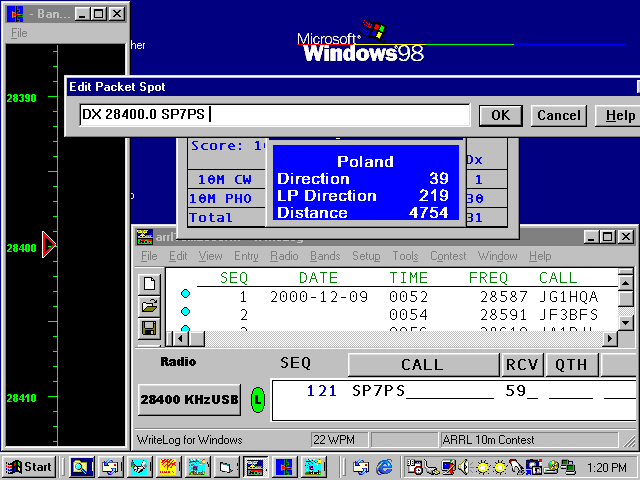Screen dimensions: 640x480
Task: Click call JG1HQA in log row 1
Action: (x=569, y=297)
